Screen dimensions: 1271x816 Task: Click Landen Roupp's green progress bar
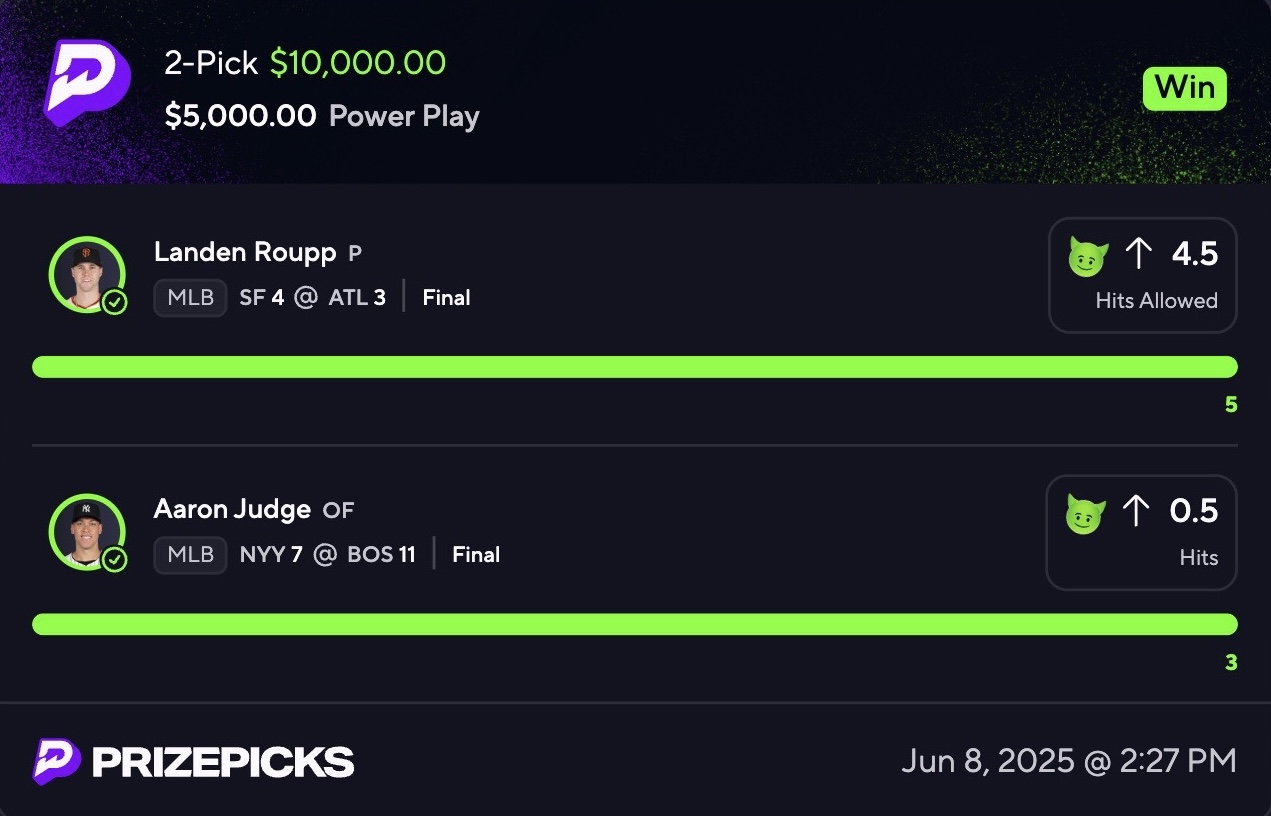pos(635,367)
